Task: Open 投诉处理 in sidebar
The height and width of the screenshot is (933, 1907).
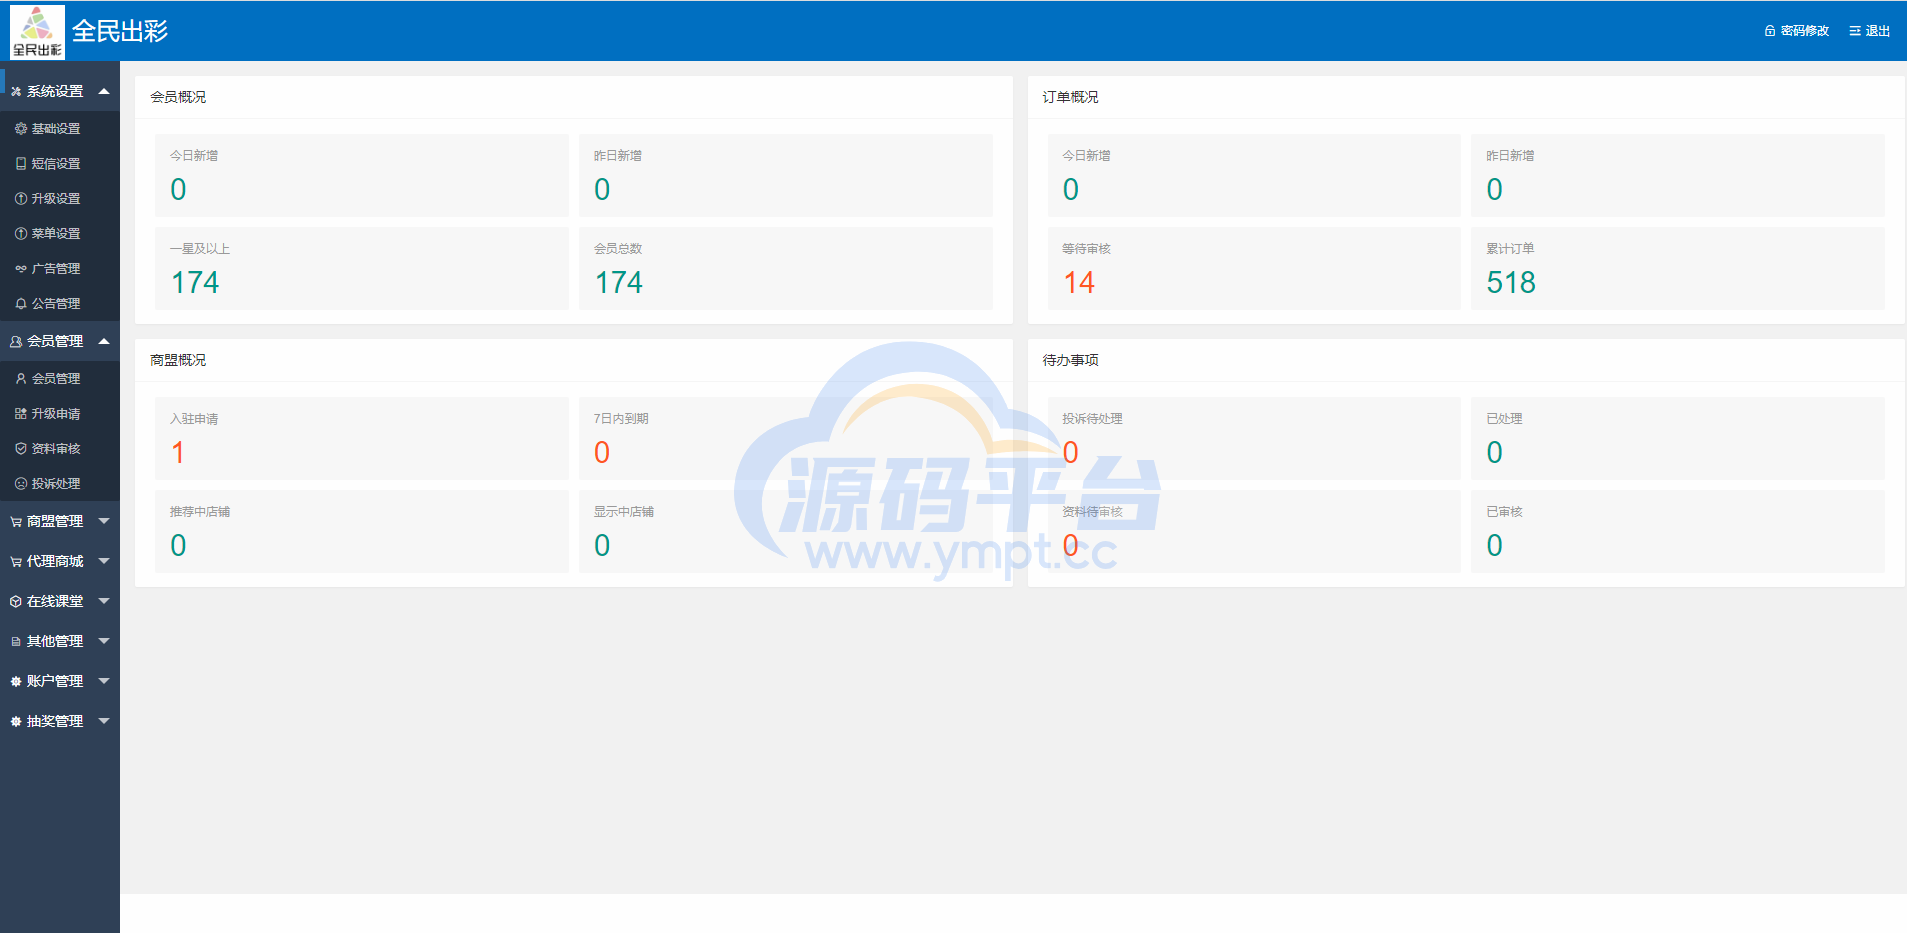Action: coord(60,484)
